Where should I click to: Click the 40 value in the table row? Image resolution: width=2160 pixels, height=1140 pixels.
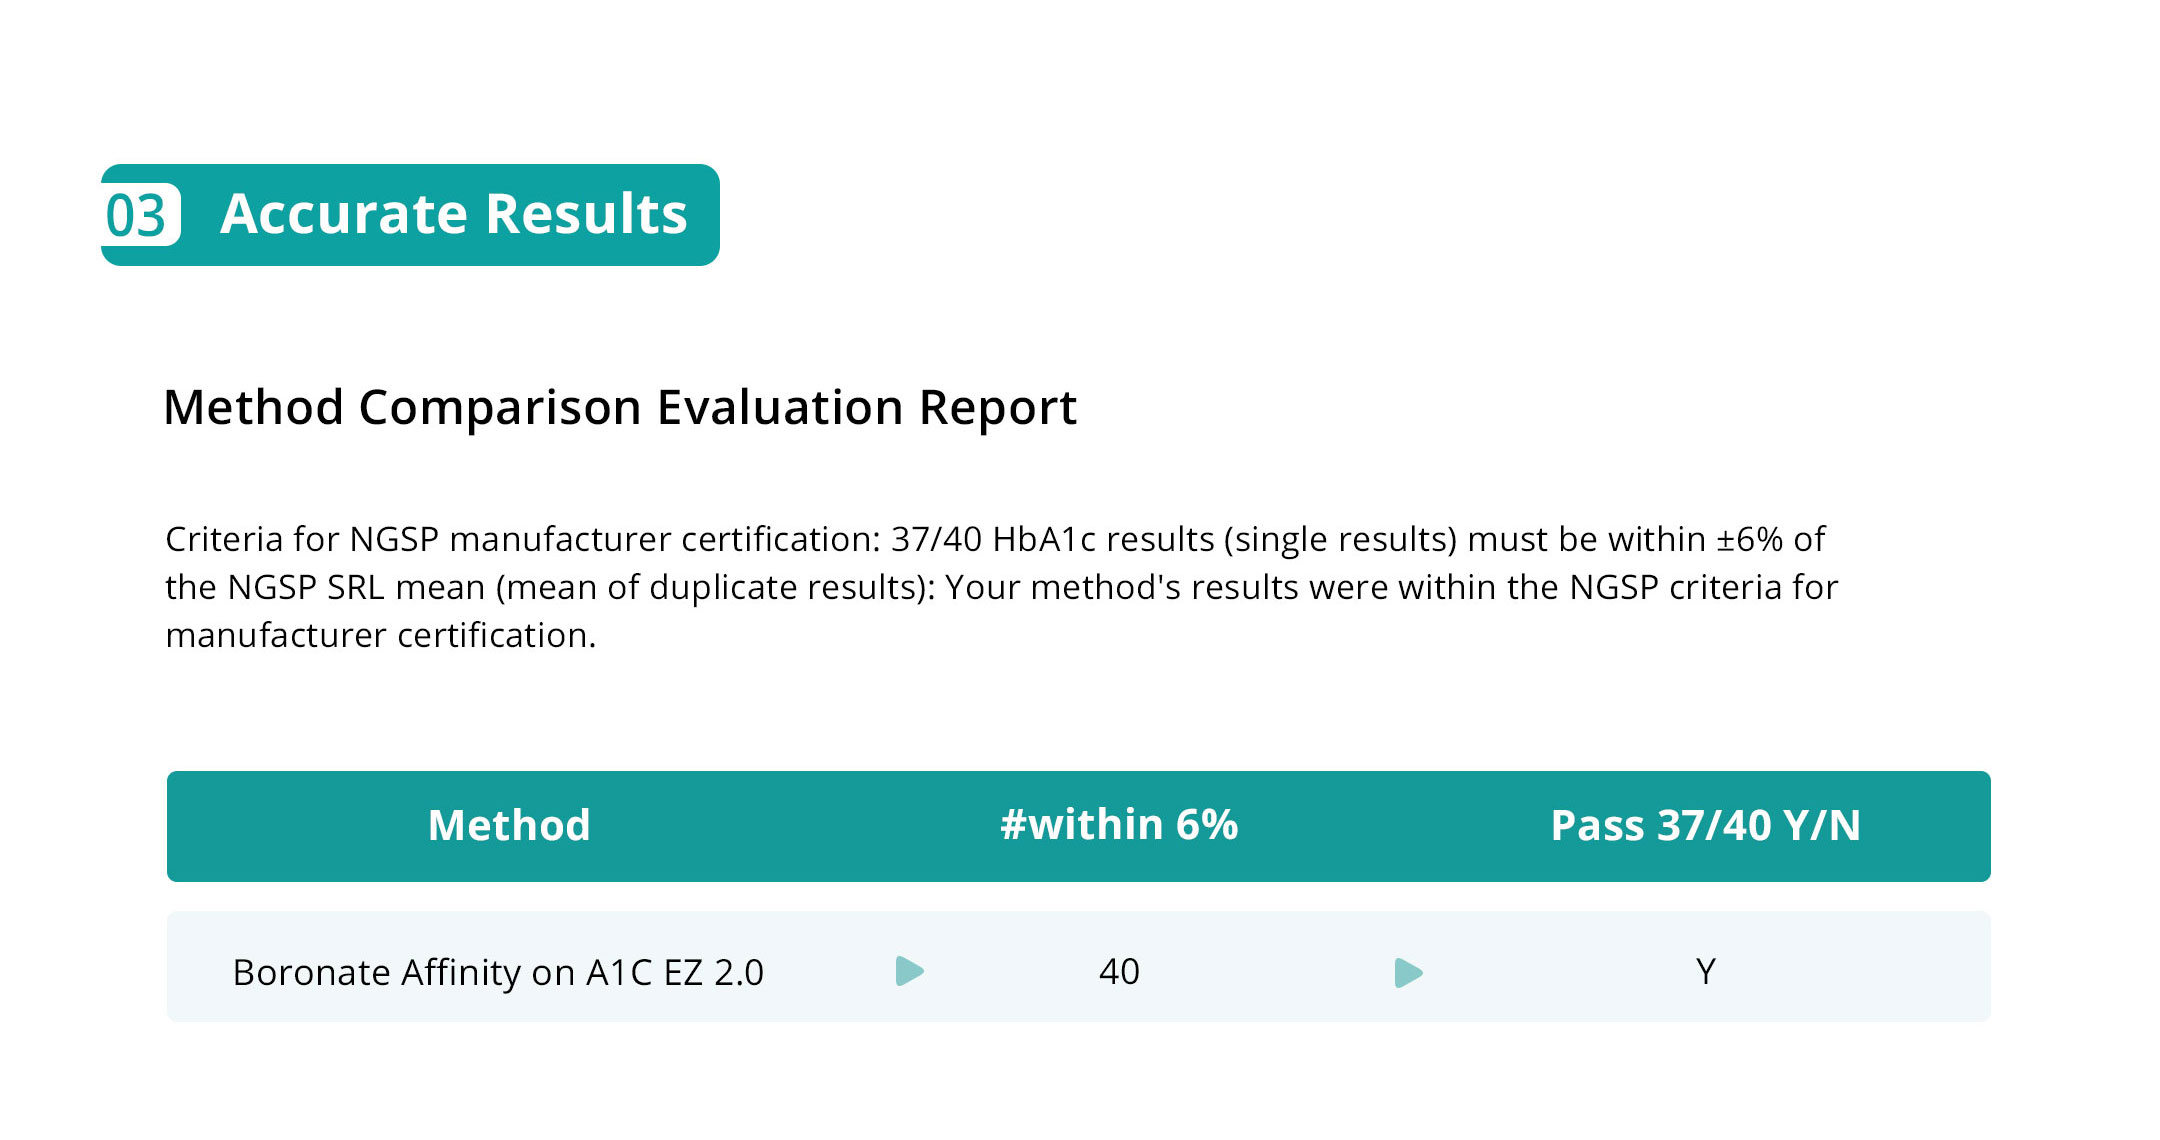(1119, 972)
